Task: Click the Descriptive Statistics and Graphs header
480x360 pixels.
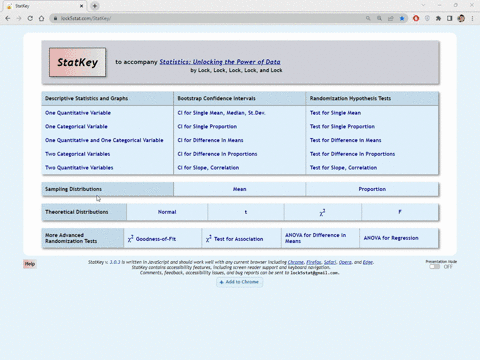Action: tap(86, 98)
